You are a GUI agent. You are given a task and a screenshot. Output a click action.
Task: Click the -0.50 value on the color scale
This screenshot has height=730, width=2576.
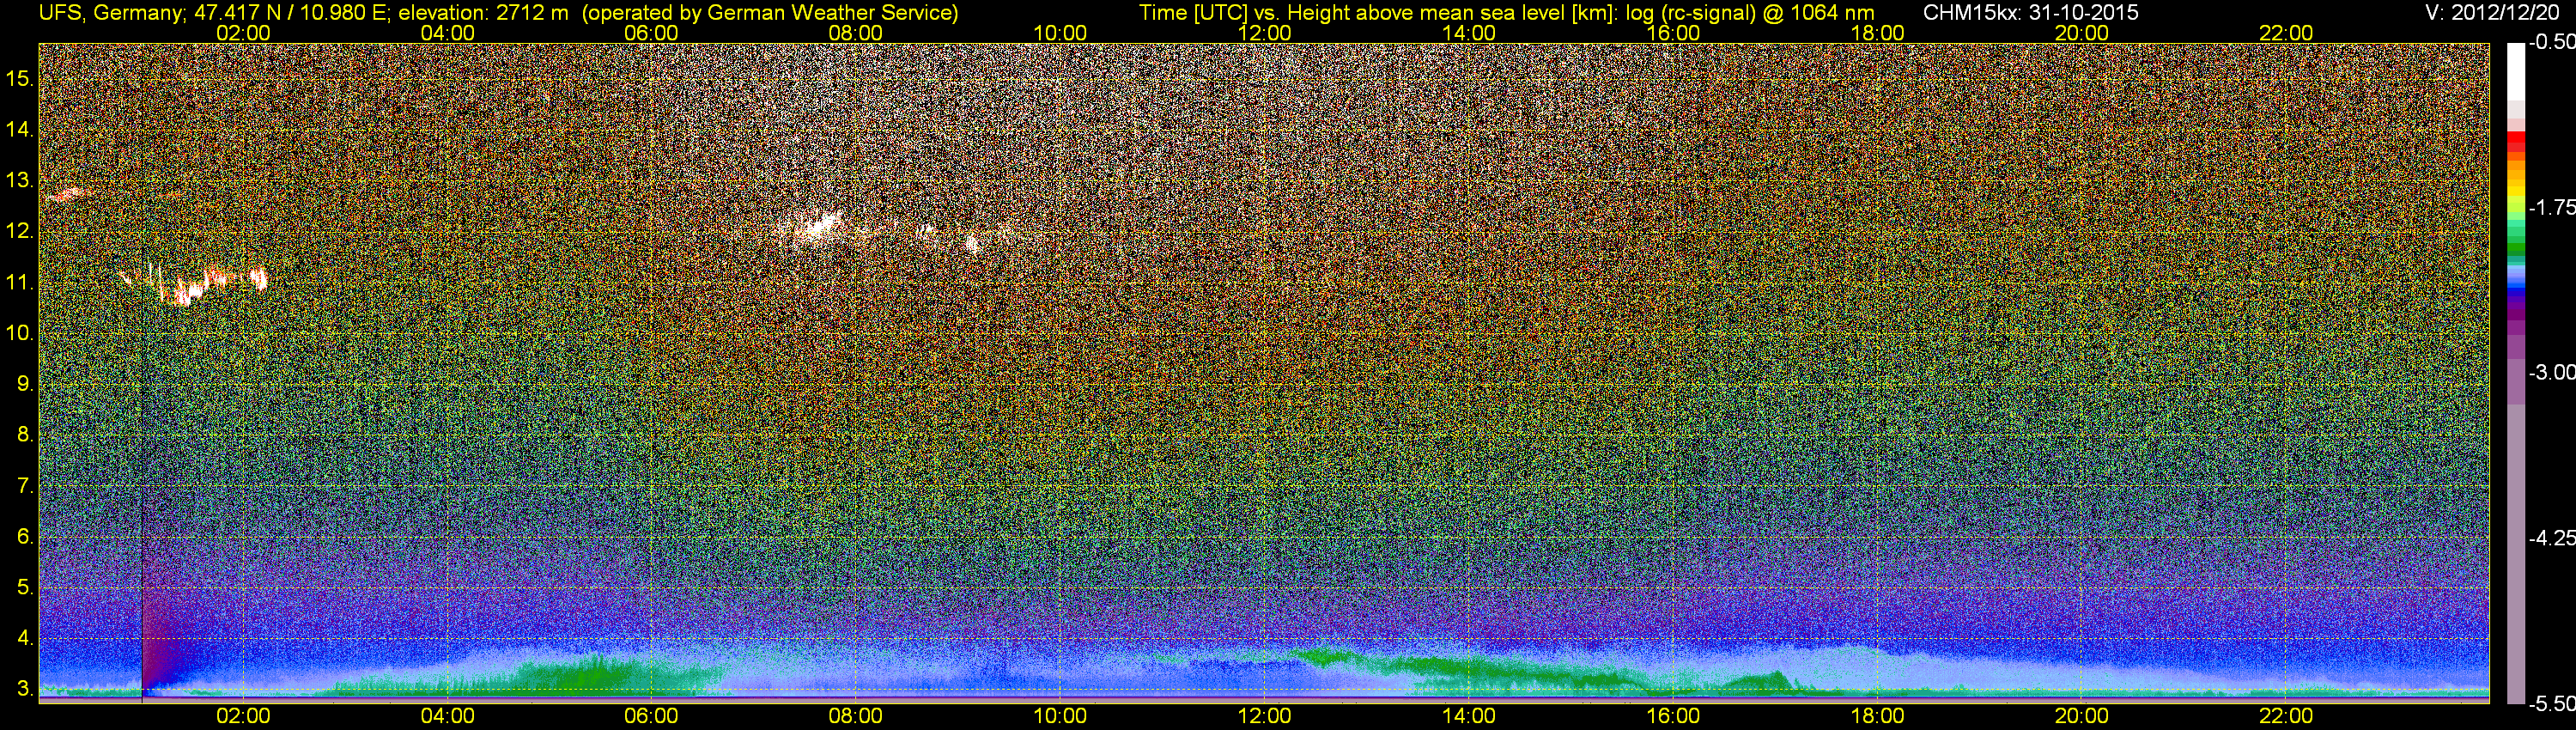pyautogui.click(x=2552, y=43)
